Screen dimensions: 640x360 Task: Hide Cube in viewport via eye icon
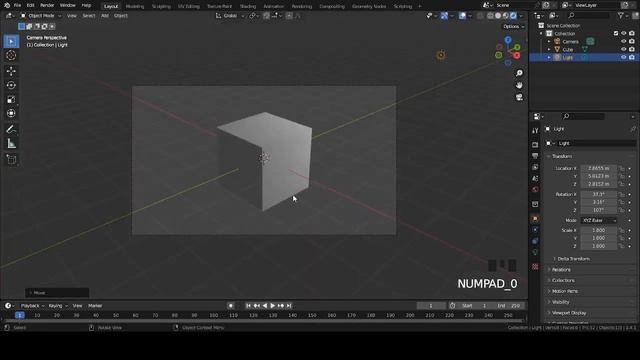pyautogui.click(x=623, y=49)
